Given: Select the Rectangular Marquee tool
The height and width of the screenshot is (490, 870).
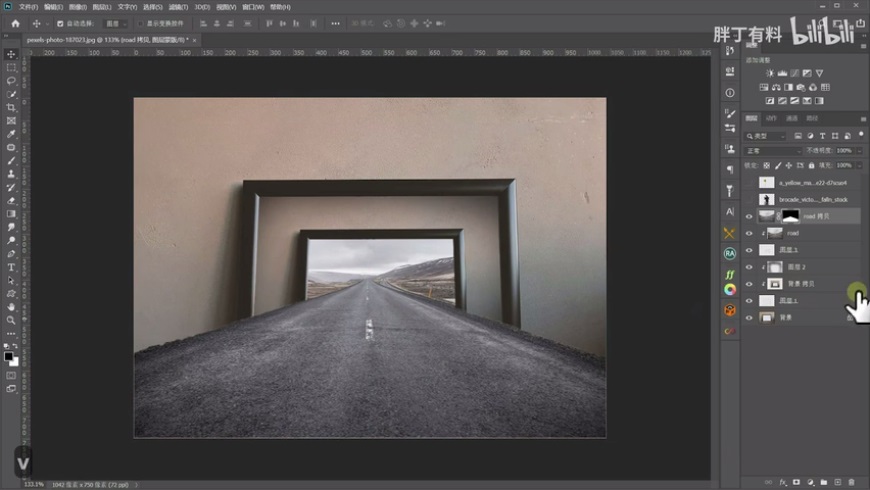Looking at the screenshot, I should (12, 67).
